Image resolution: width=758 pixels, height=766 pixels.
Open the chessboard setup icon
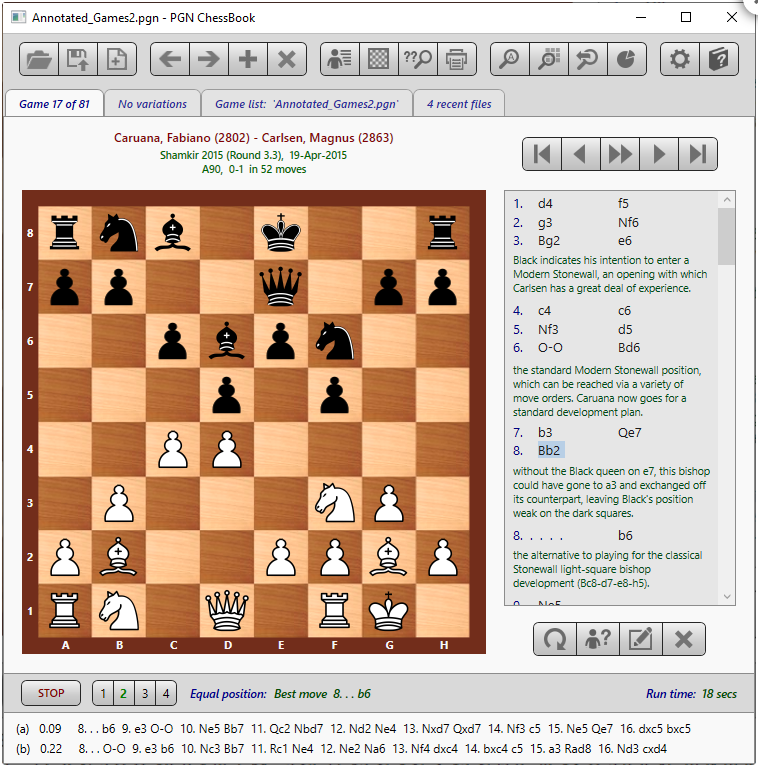(x=379, y=59)
